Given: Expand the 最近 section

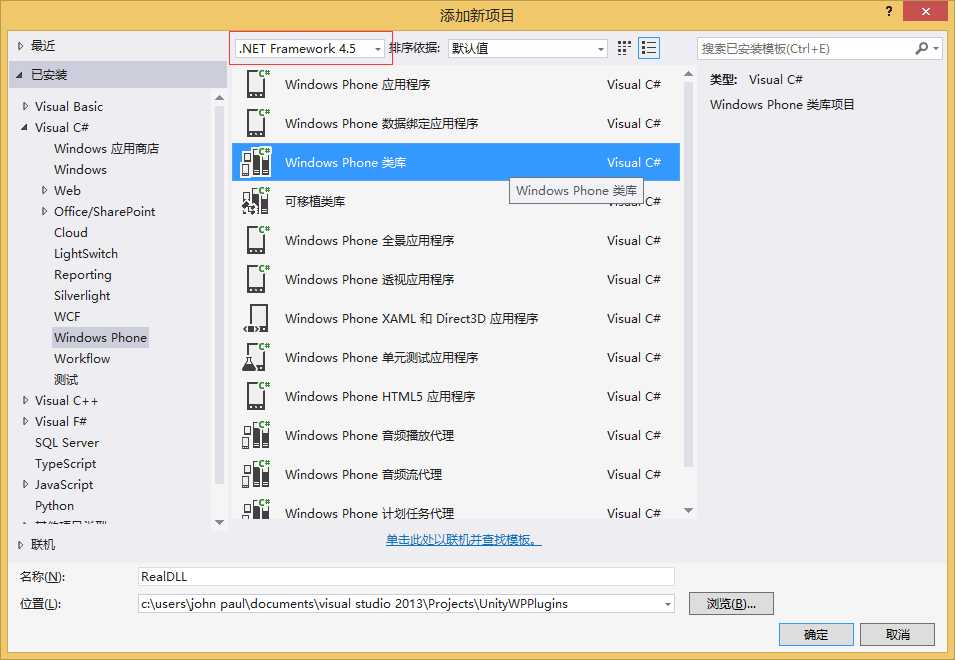Looking at the screenshot, I should (x=20, y=46).
